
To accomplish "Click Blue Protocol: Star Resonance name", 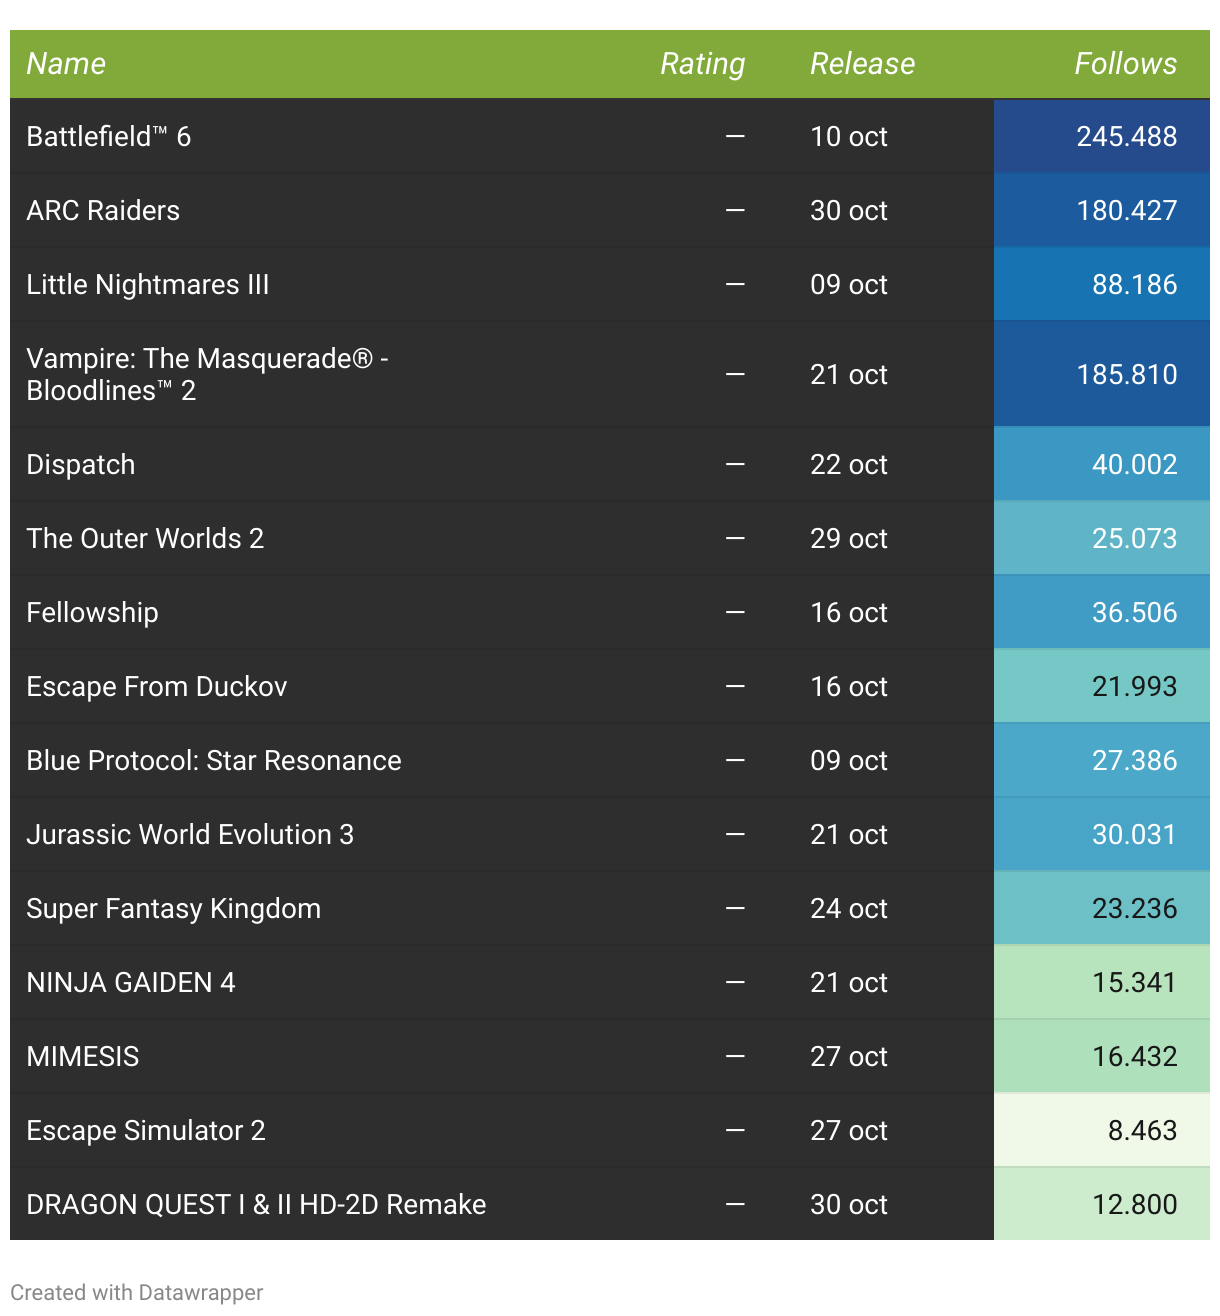I will [x=214, y=761].
